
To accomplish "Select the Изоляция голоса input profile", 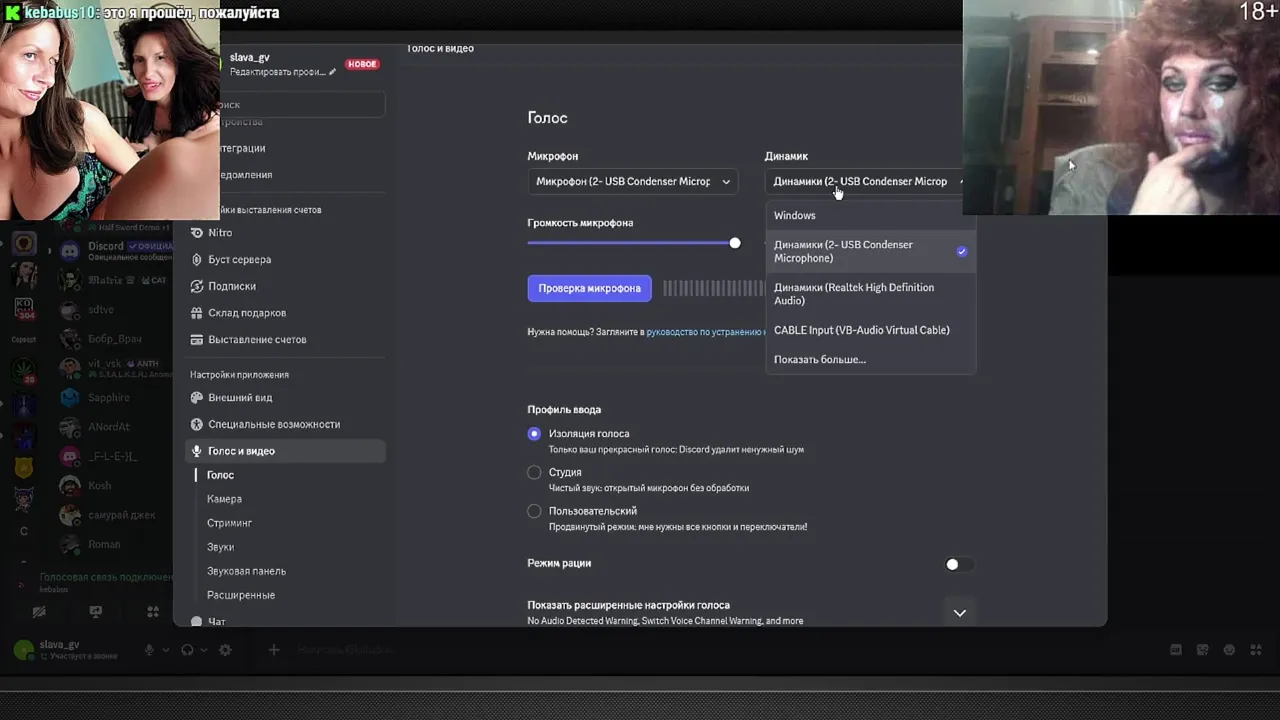I will point(534,434).
